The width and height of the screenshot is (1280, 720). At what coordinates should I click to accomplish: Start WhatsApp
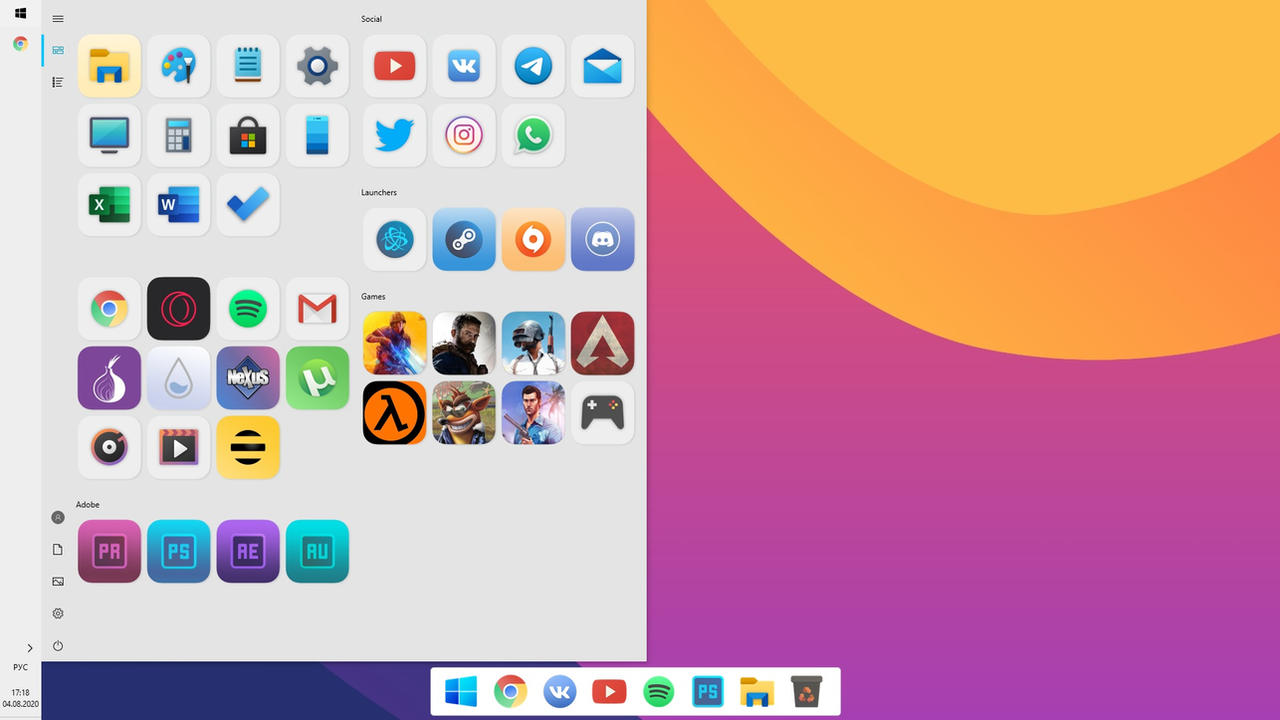coord(533,135)
